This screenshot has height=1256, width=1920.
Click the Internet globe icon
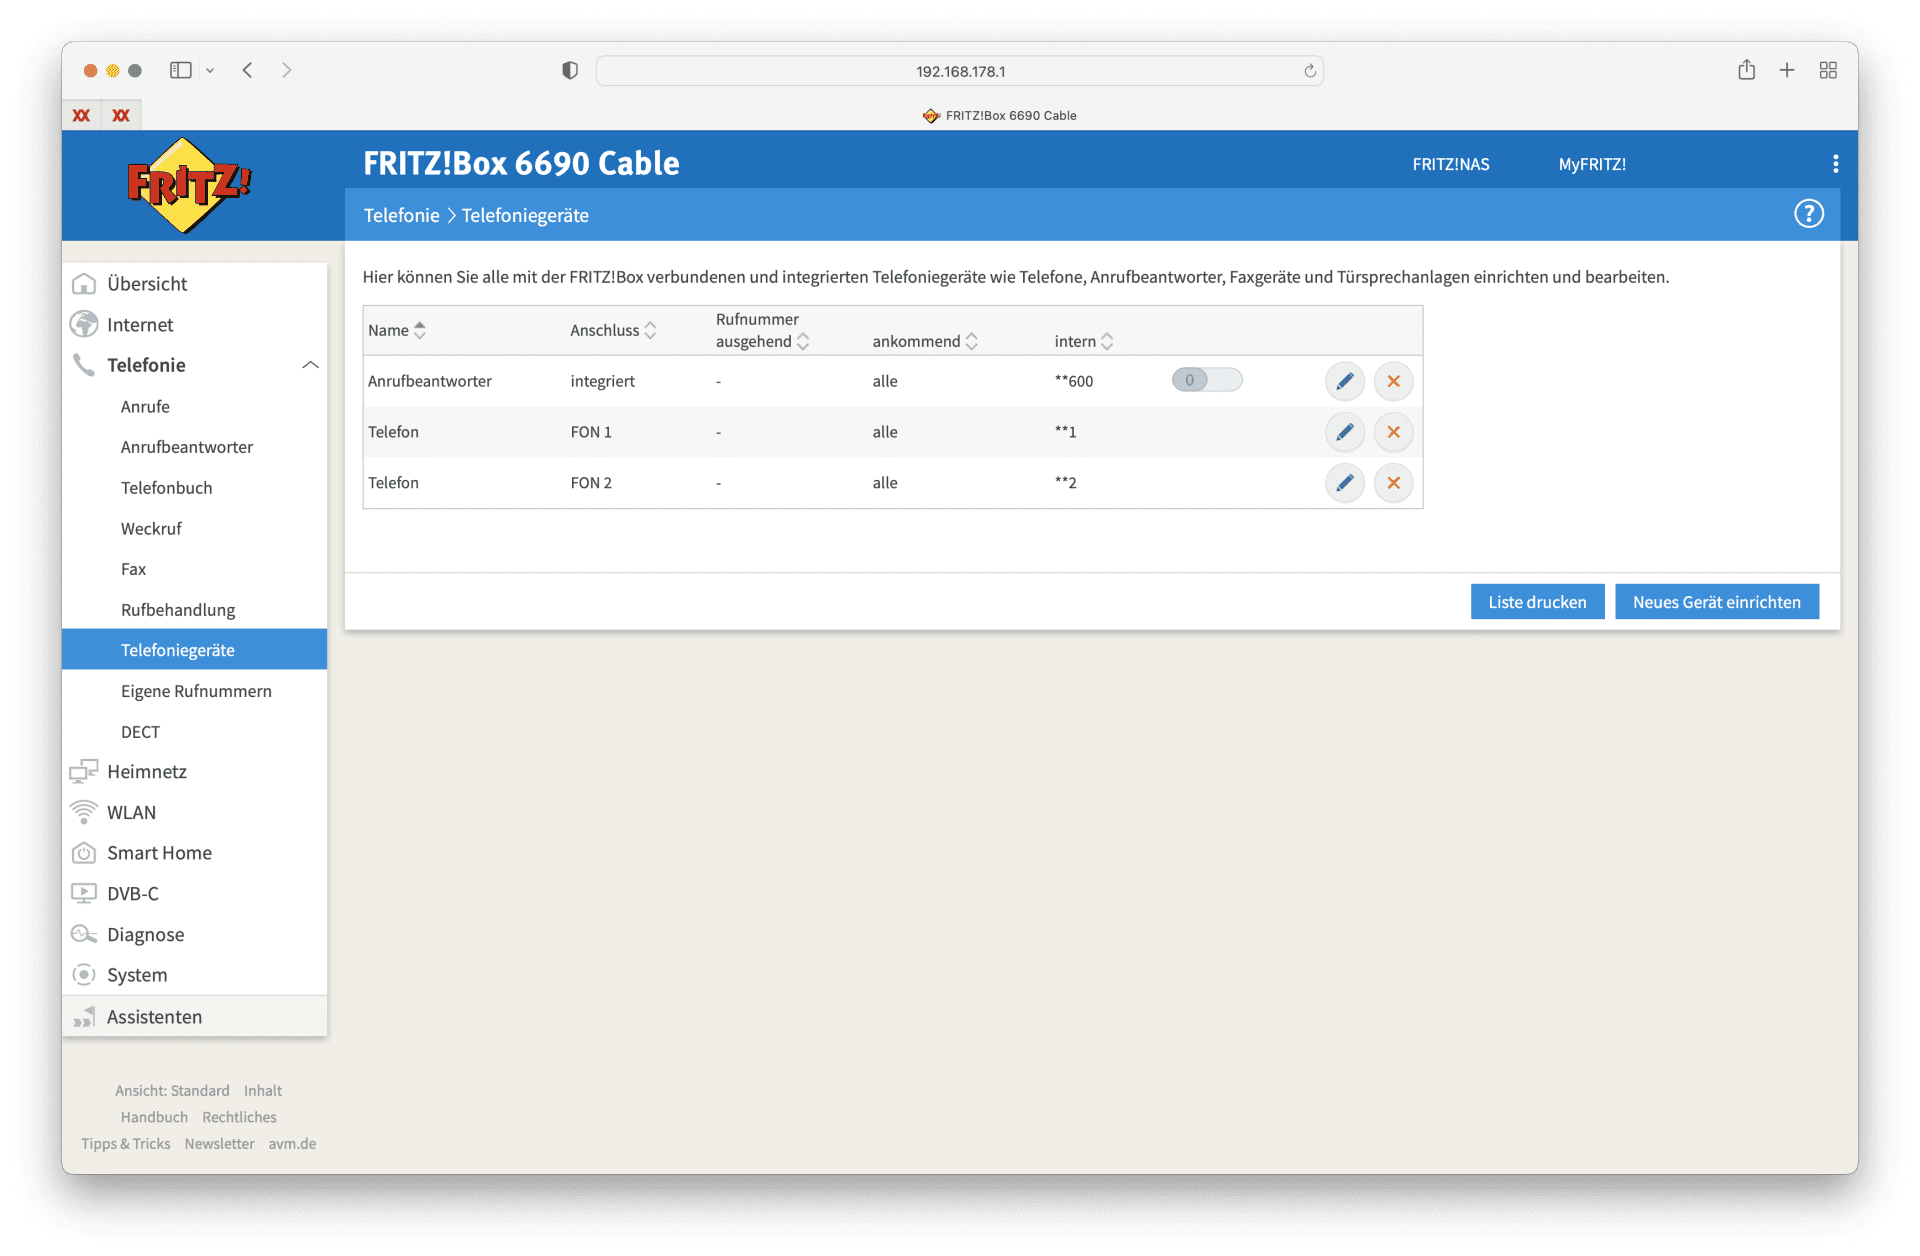tap(84, 324)
